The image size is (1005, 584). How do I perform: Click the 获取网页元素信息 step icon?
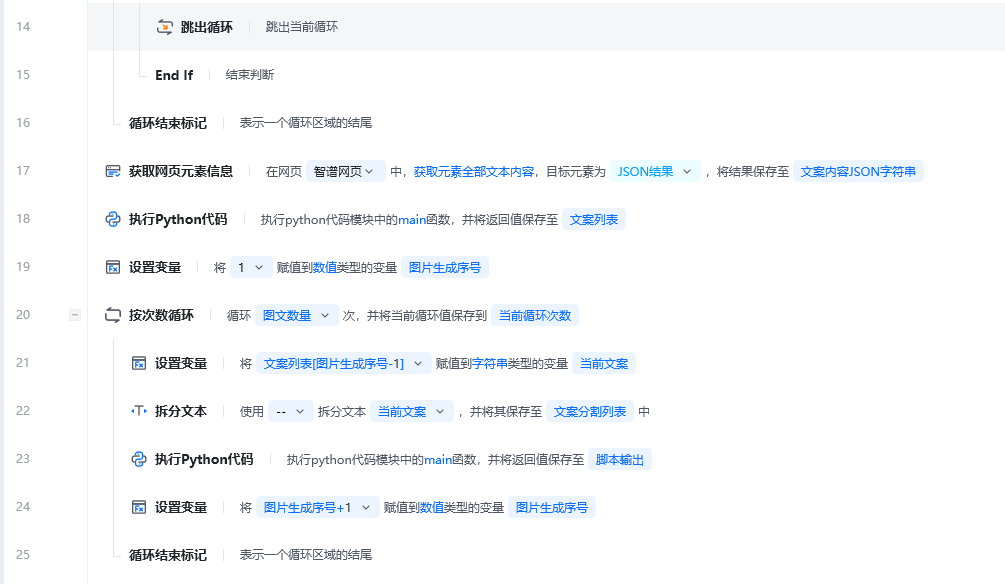(113, 171)
